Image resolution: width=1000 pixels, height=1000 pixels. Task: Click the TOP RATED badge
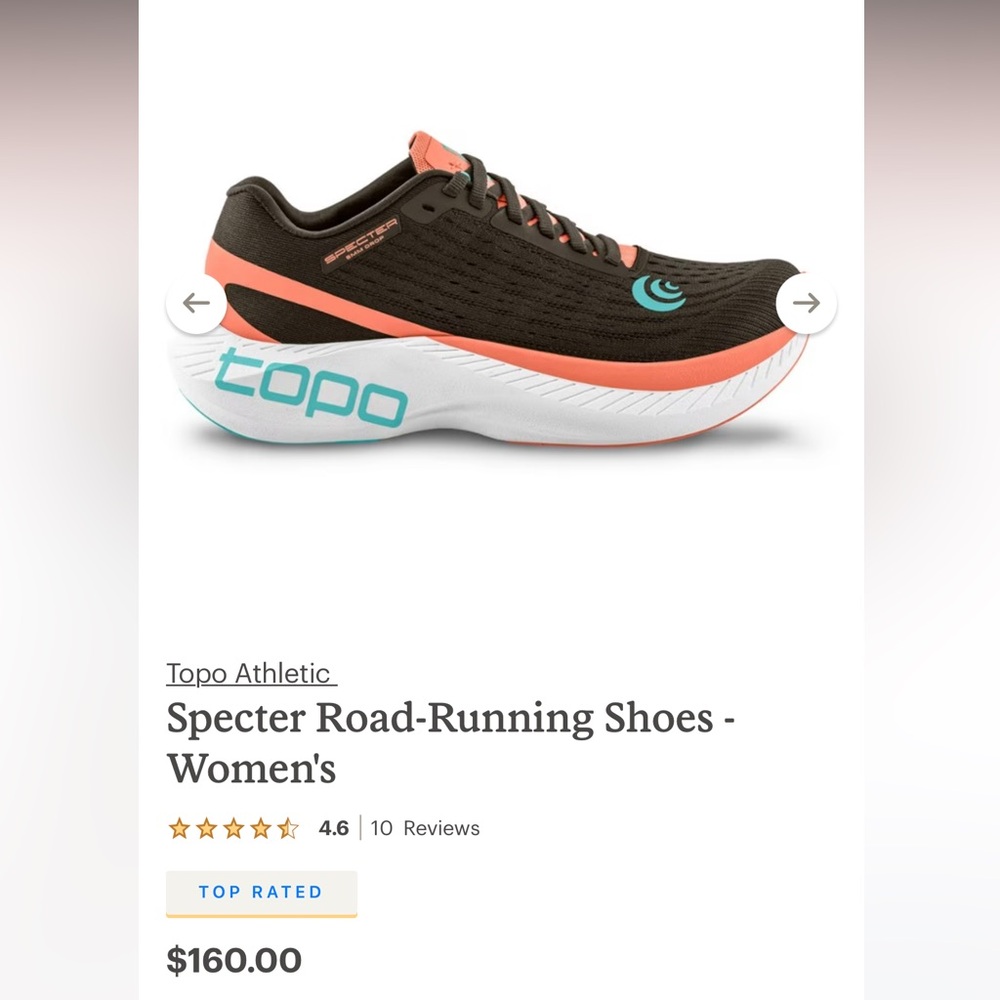(262, 893)
